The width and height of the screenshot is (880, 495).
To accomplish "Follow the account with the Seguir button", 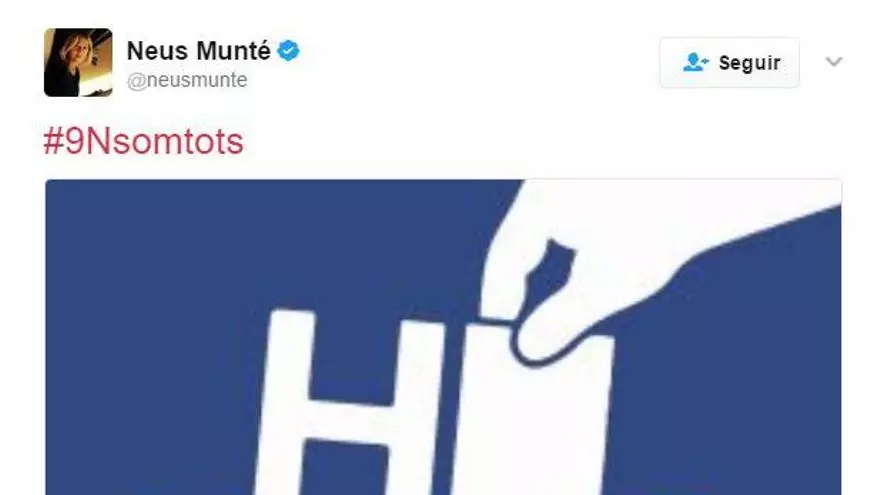I will coord(730,62).
